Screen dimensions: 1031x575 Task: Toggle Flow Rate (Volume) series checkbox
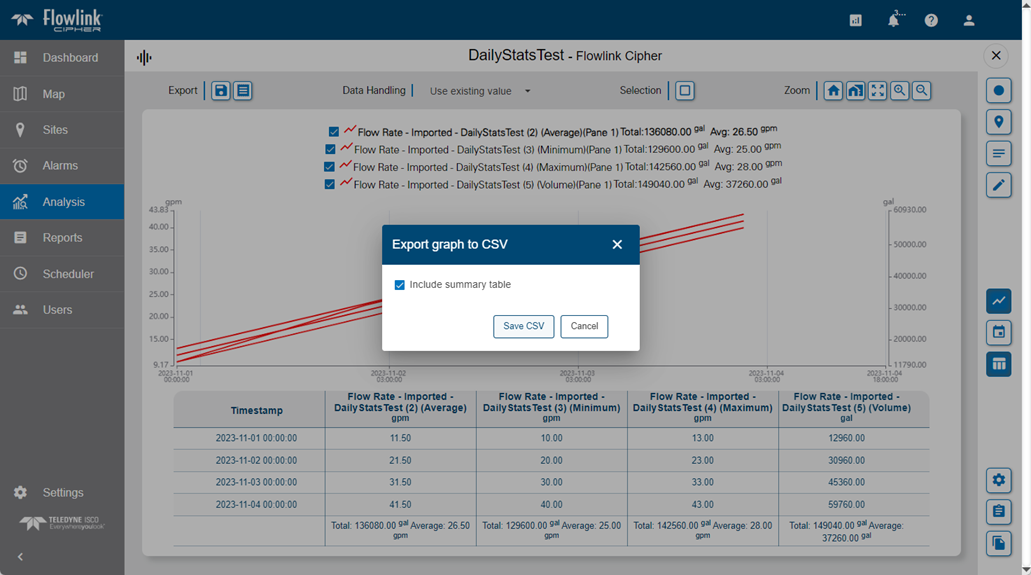click(330, 184)
